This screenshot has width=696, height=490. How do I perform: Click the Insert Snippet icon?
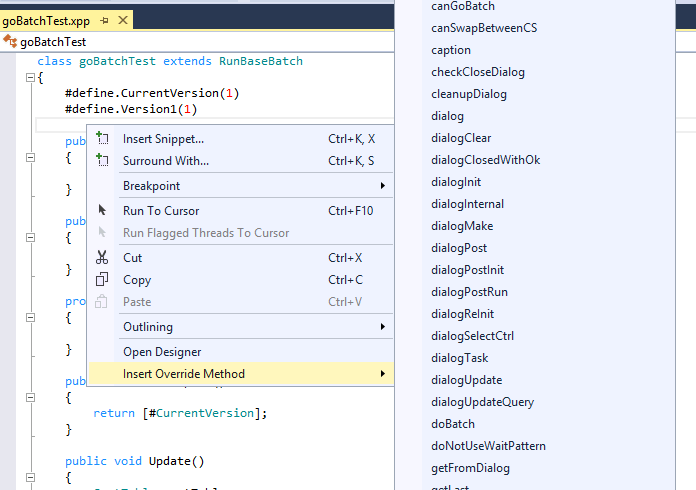[102, 138]
